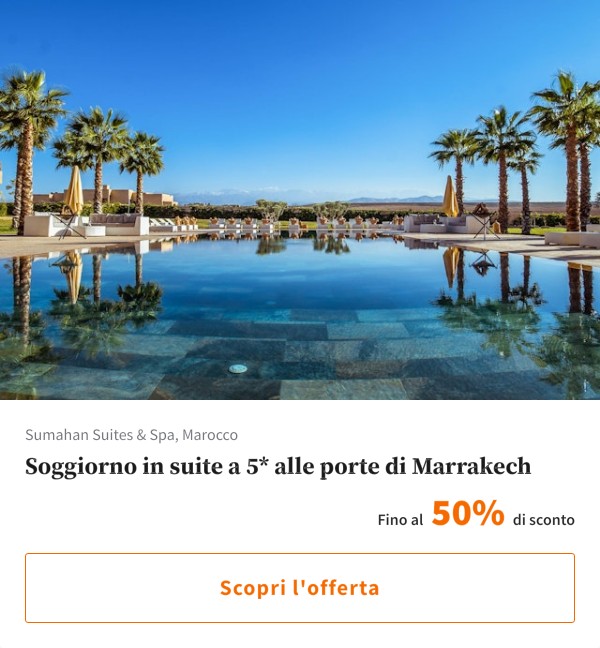Click the Scopri l'offerta button
The width and height of the screenshot is (600, 648).
pos(300,588)
